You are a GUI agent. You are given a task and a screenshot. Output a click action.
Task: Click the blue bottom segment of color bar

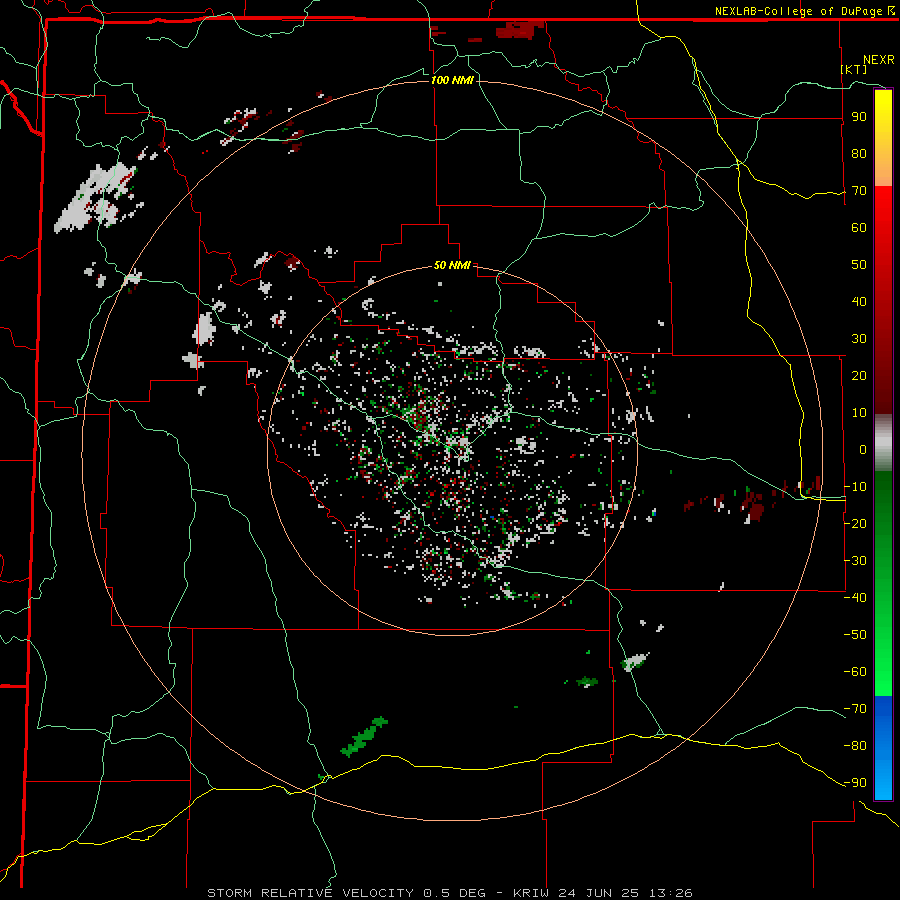point(883,747)
